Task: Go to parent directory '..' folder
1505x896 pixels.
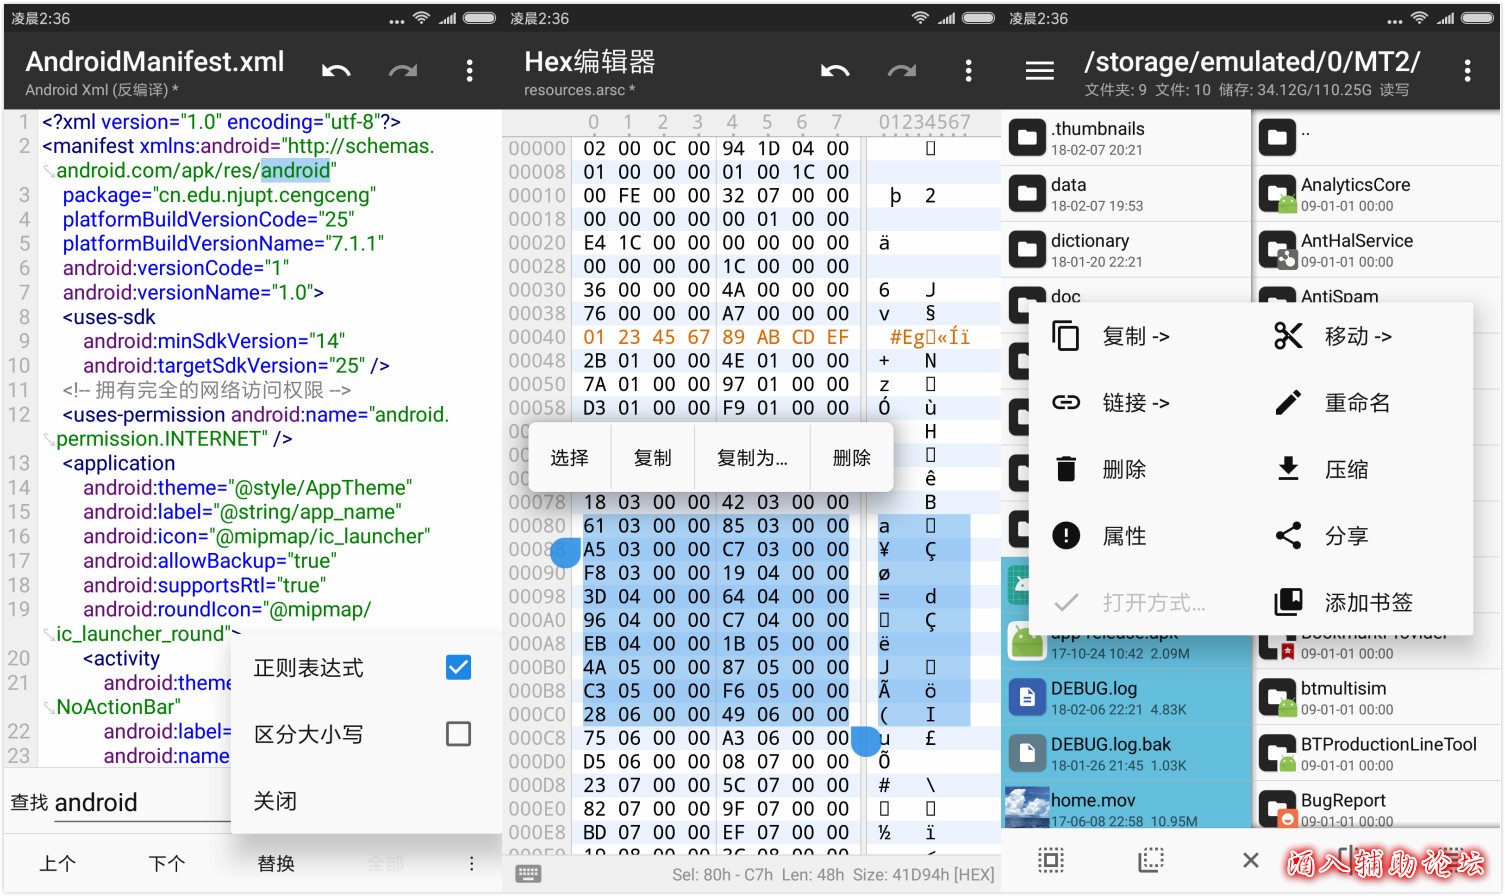Action: click(x=1377, y=138)
